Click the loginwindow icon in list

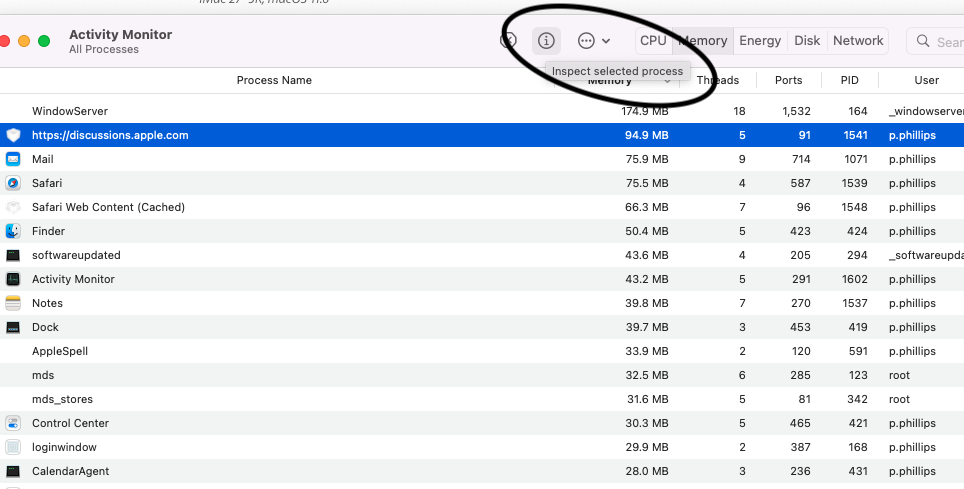tap(13, 447)
